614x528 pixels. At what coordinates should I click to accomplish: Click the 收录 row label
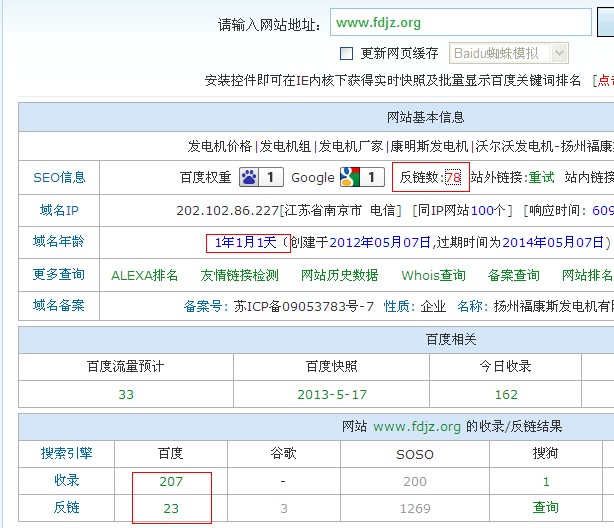(67, 481)
